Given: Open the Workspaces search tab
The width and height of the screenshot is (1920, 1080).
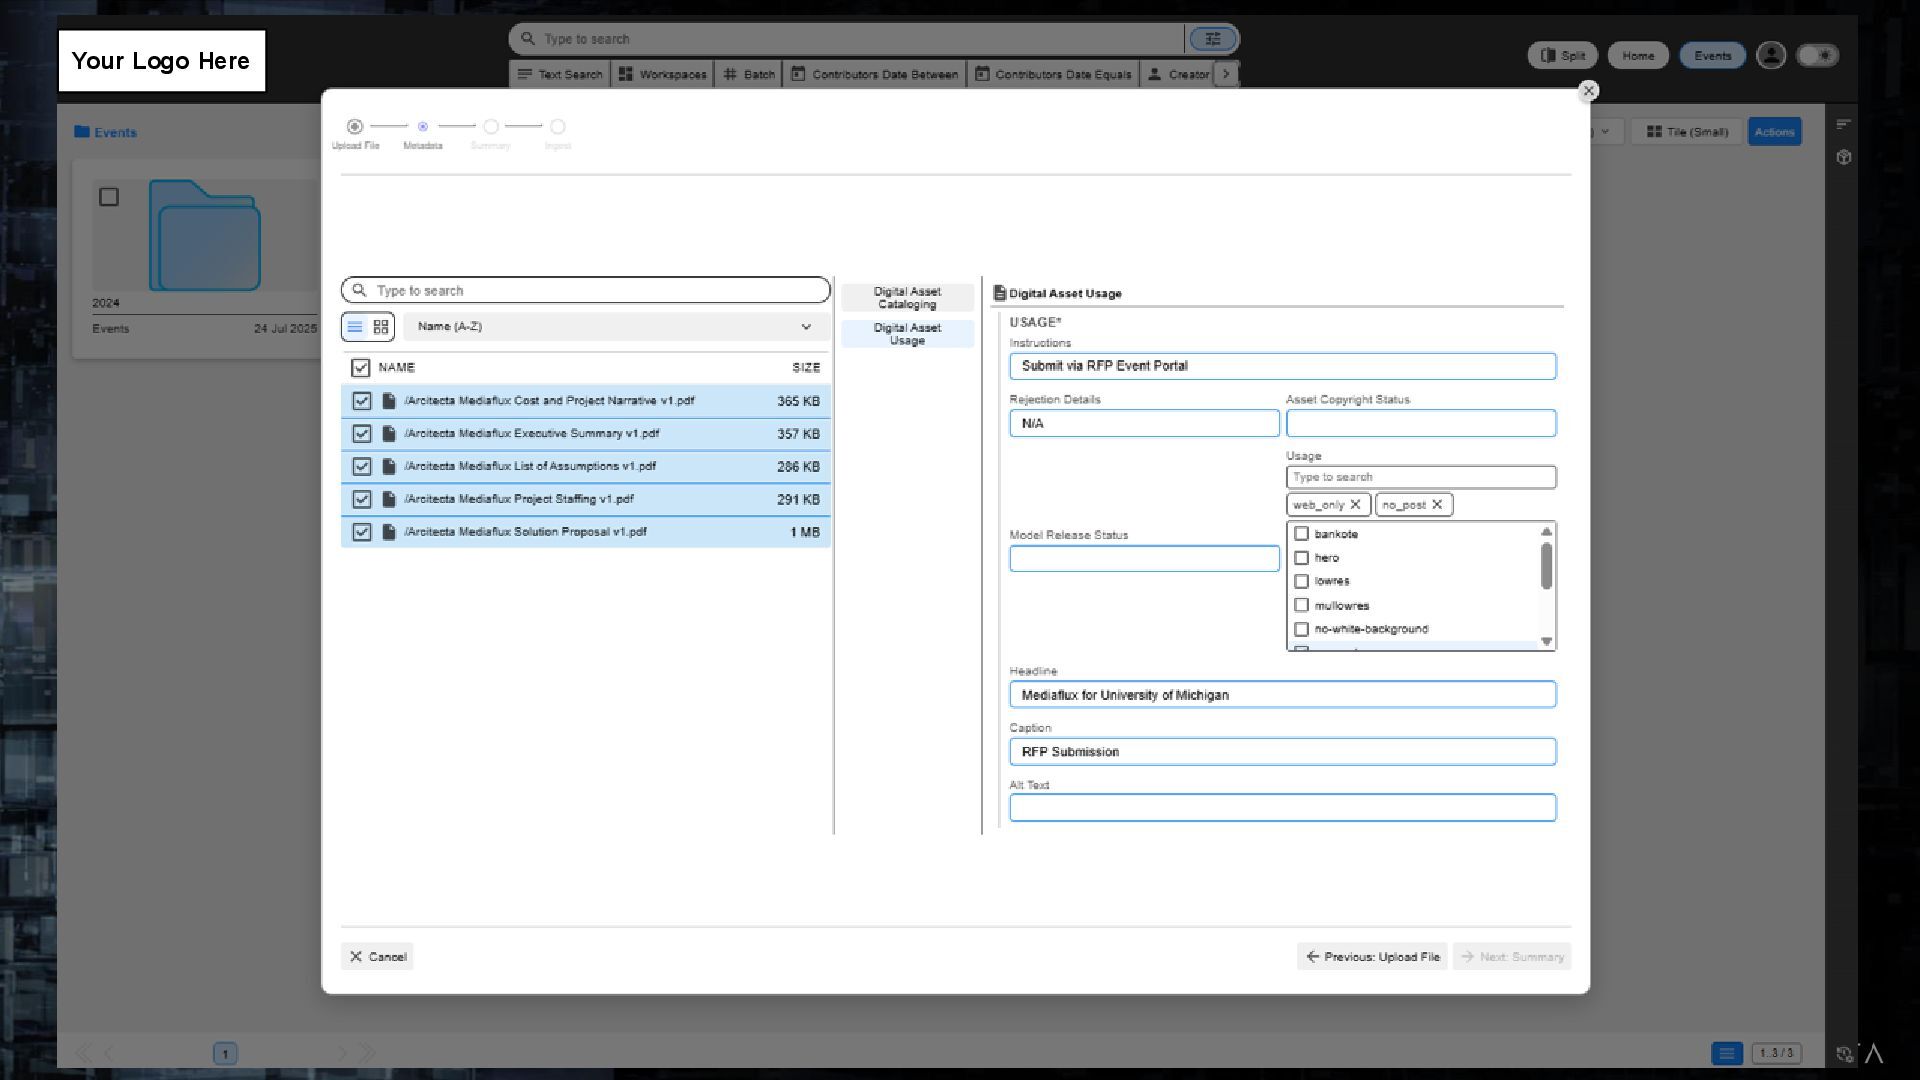Looking at the screenshot, I should 662,74.
